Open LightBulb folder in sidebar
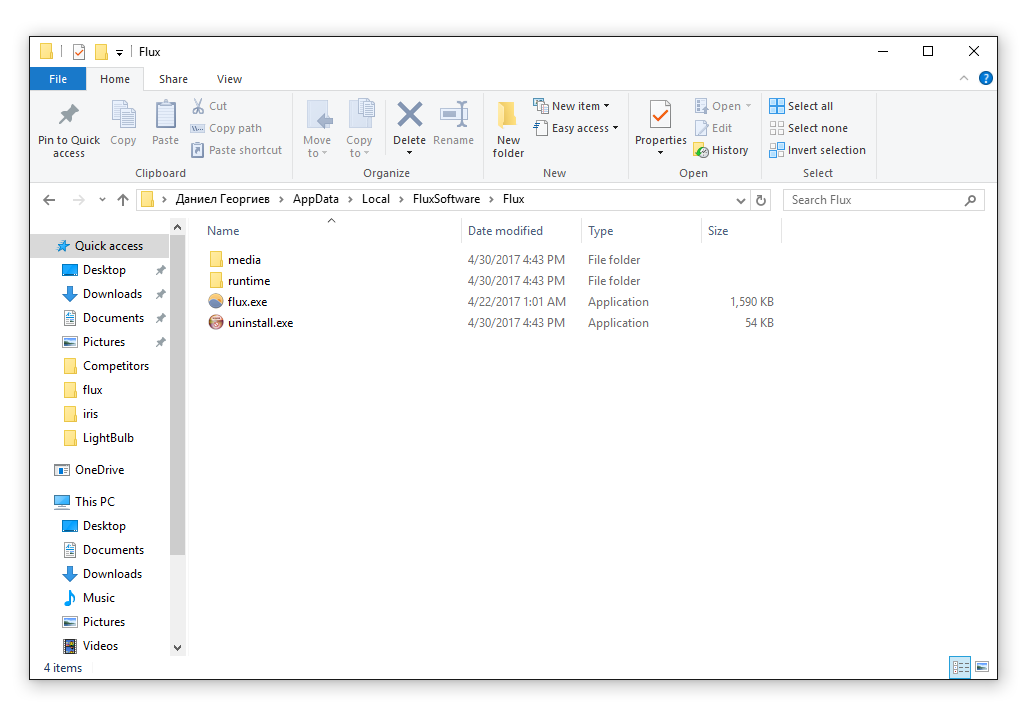1027x713 pixels. point(108,438)
